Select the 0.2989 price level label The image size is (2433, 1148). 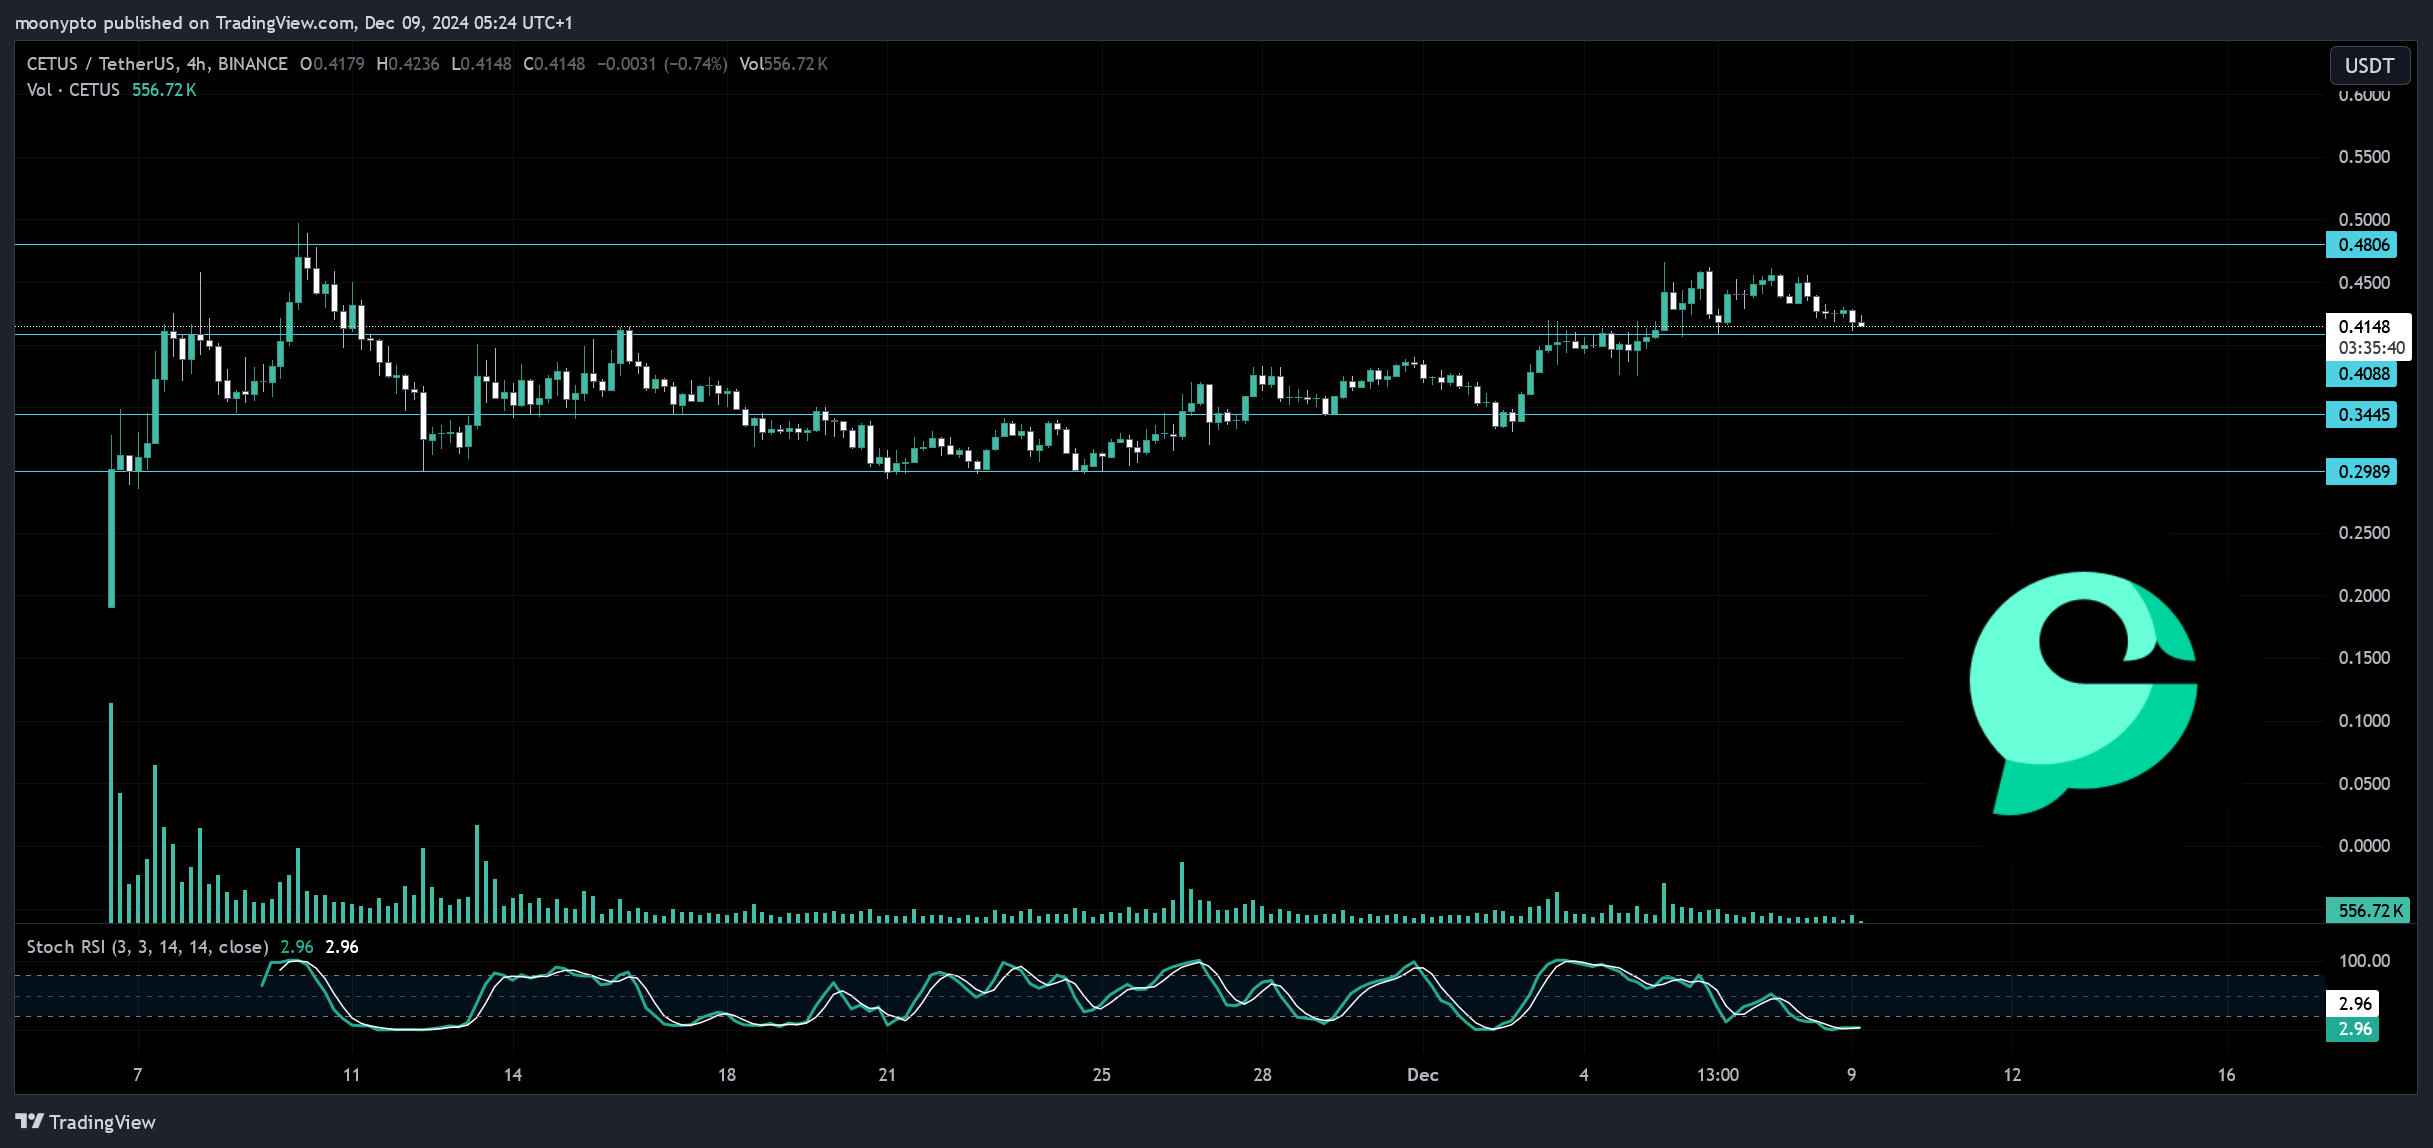[2362, 472]
